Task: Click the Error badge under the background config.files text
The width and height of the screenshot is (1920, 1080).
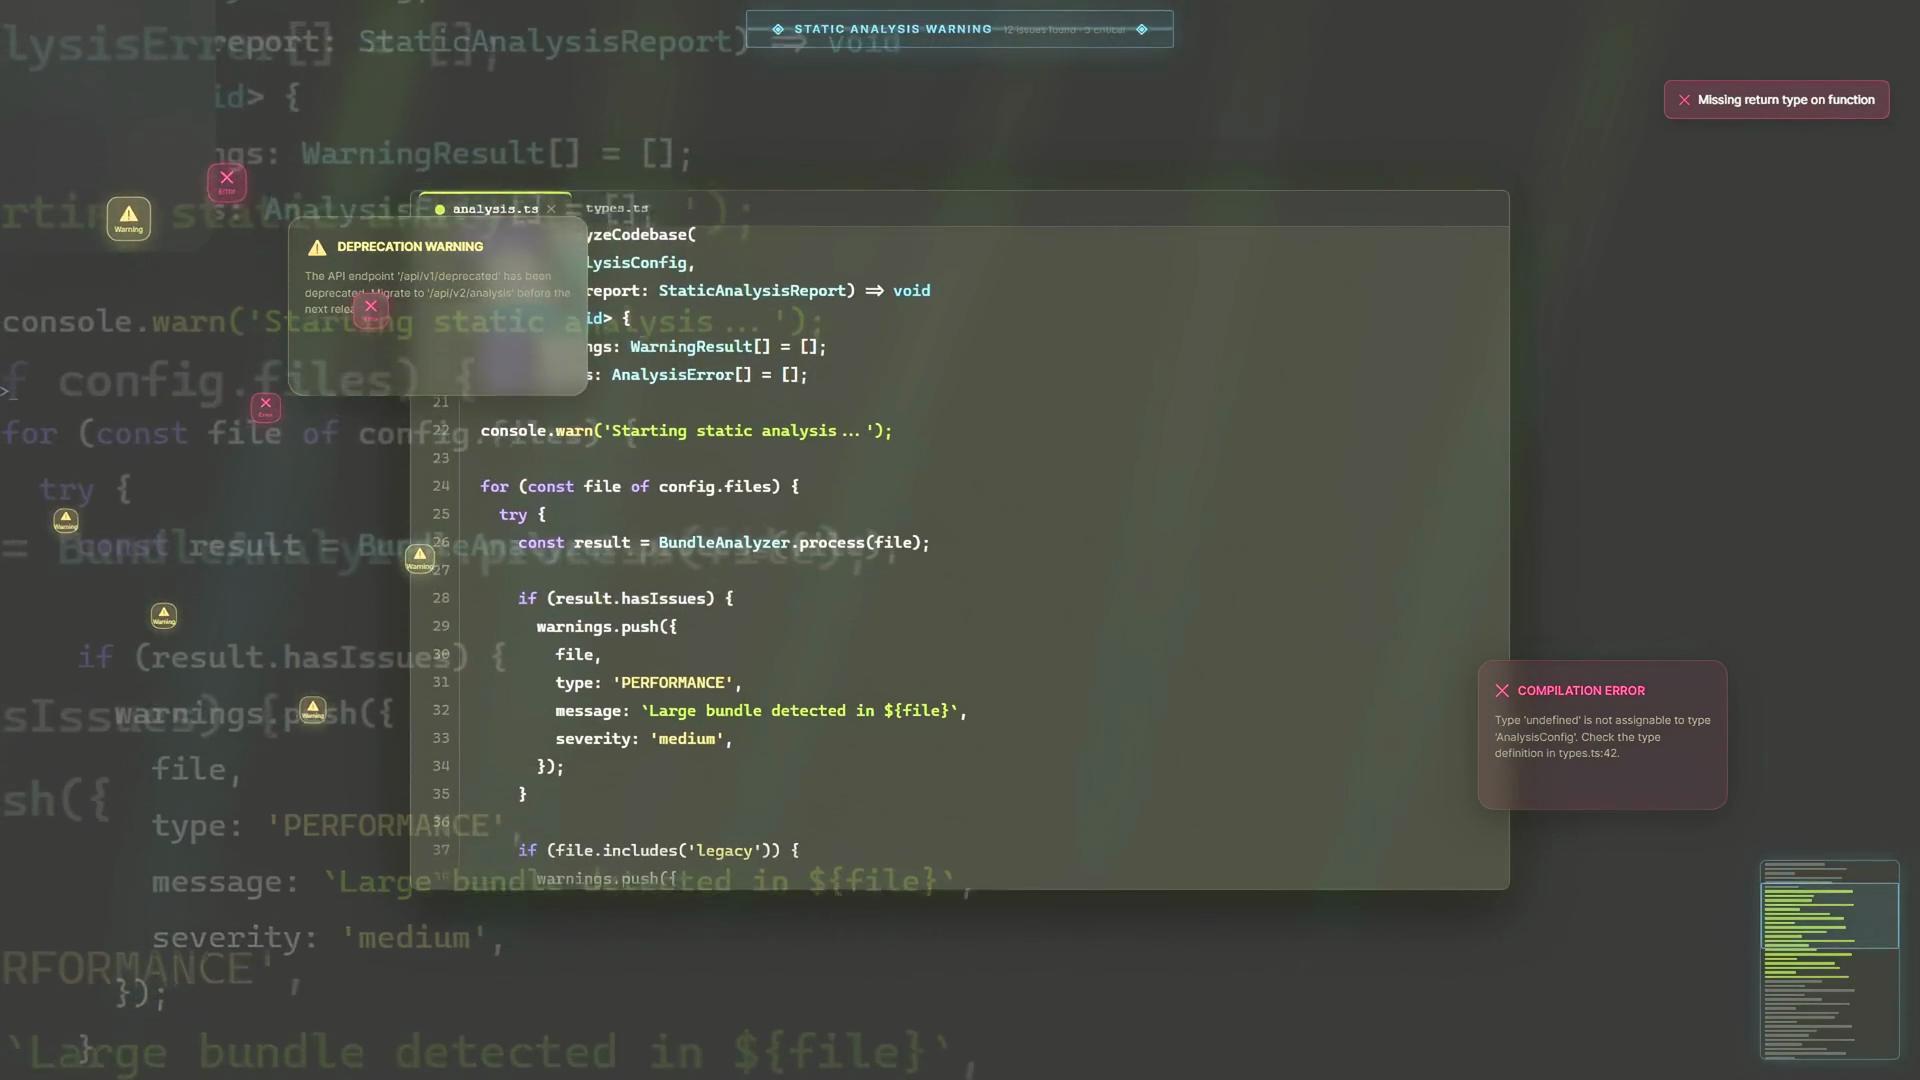Action: (x=266, y=407)
